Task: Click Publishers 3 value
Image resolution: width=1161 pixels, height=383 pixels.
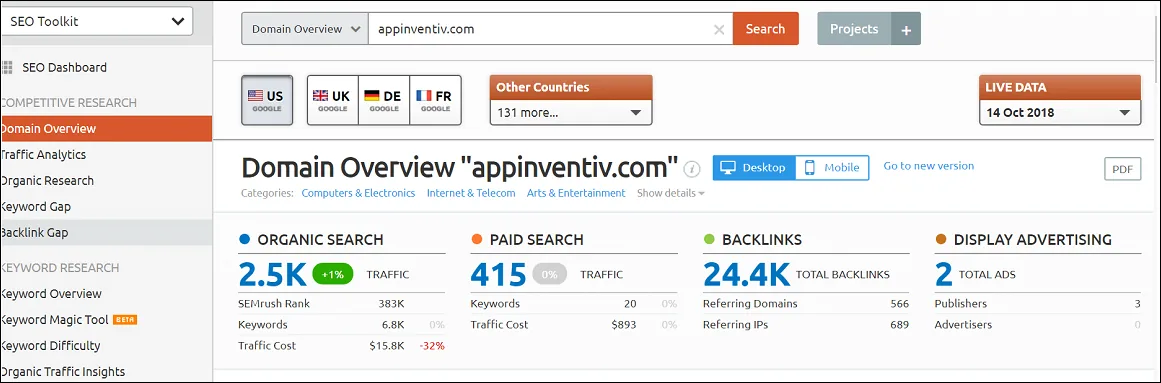Action: tap(1137, 304)
